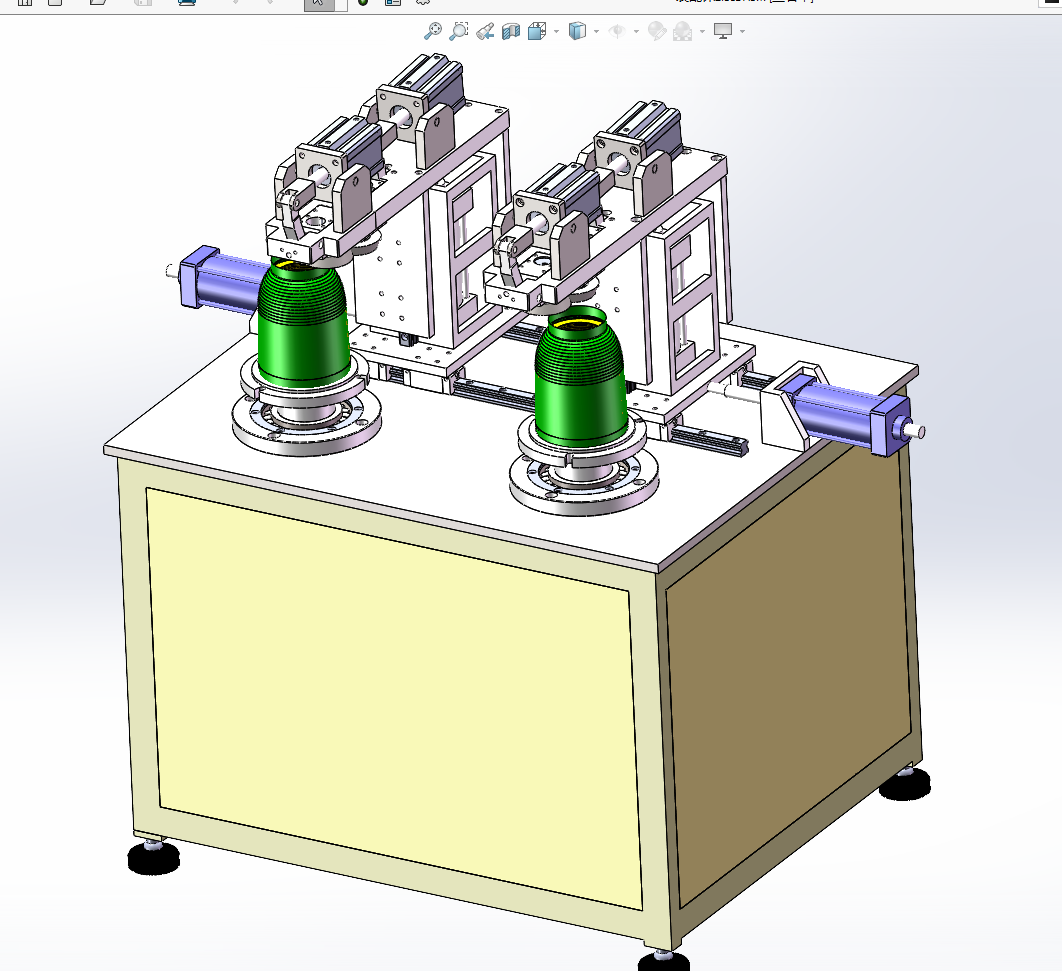This screenshot has width=1062, height=971.
Task: Open the View Orientation cube icon
Action: coord(536,31)
